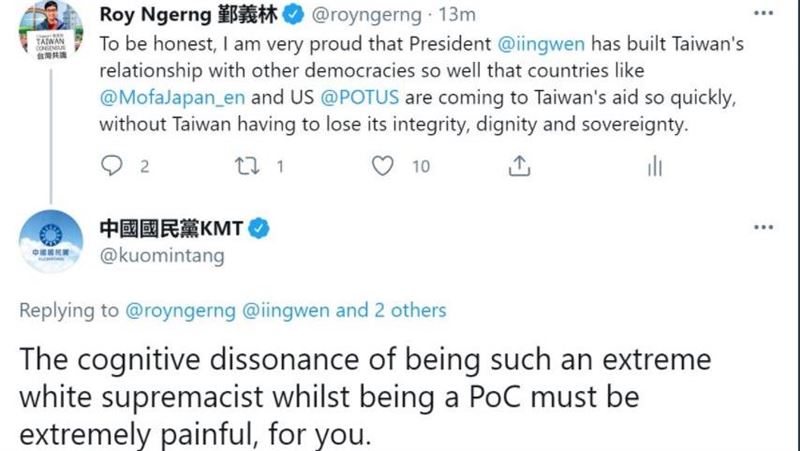
Task: Click 'and 2 others' in reply line
Action: [x=391, y=310]
